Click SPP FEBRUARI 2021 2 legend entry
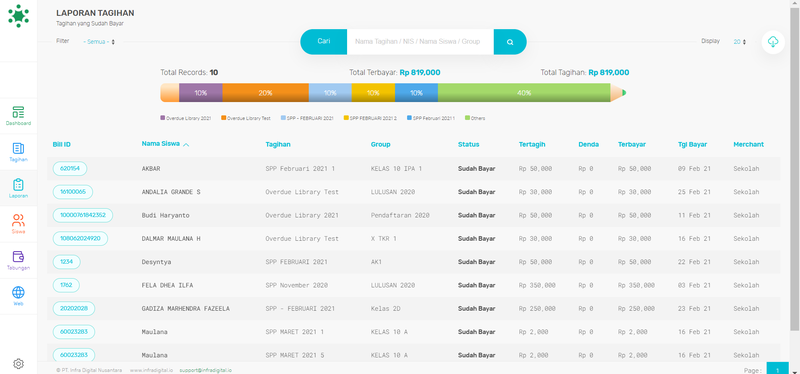This screenshot has height=374, width=800. [x=370, y=118]
